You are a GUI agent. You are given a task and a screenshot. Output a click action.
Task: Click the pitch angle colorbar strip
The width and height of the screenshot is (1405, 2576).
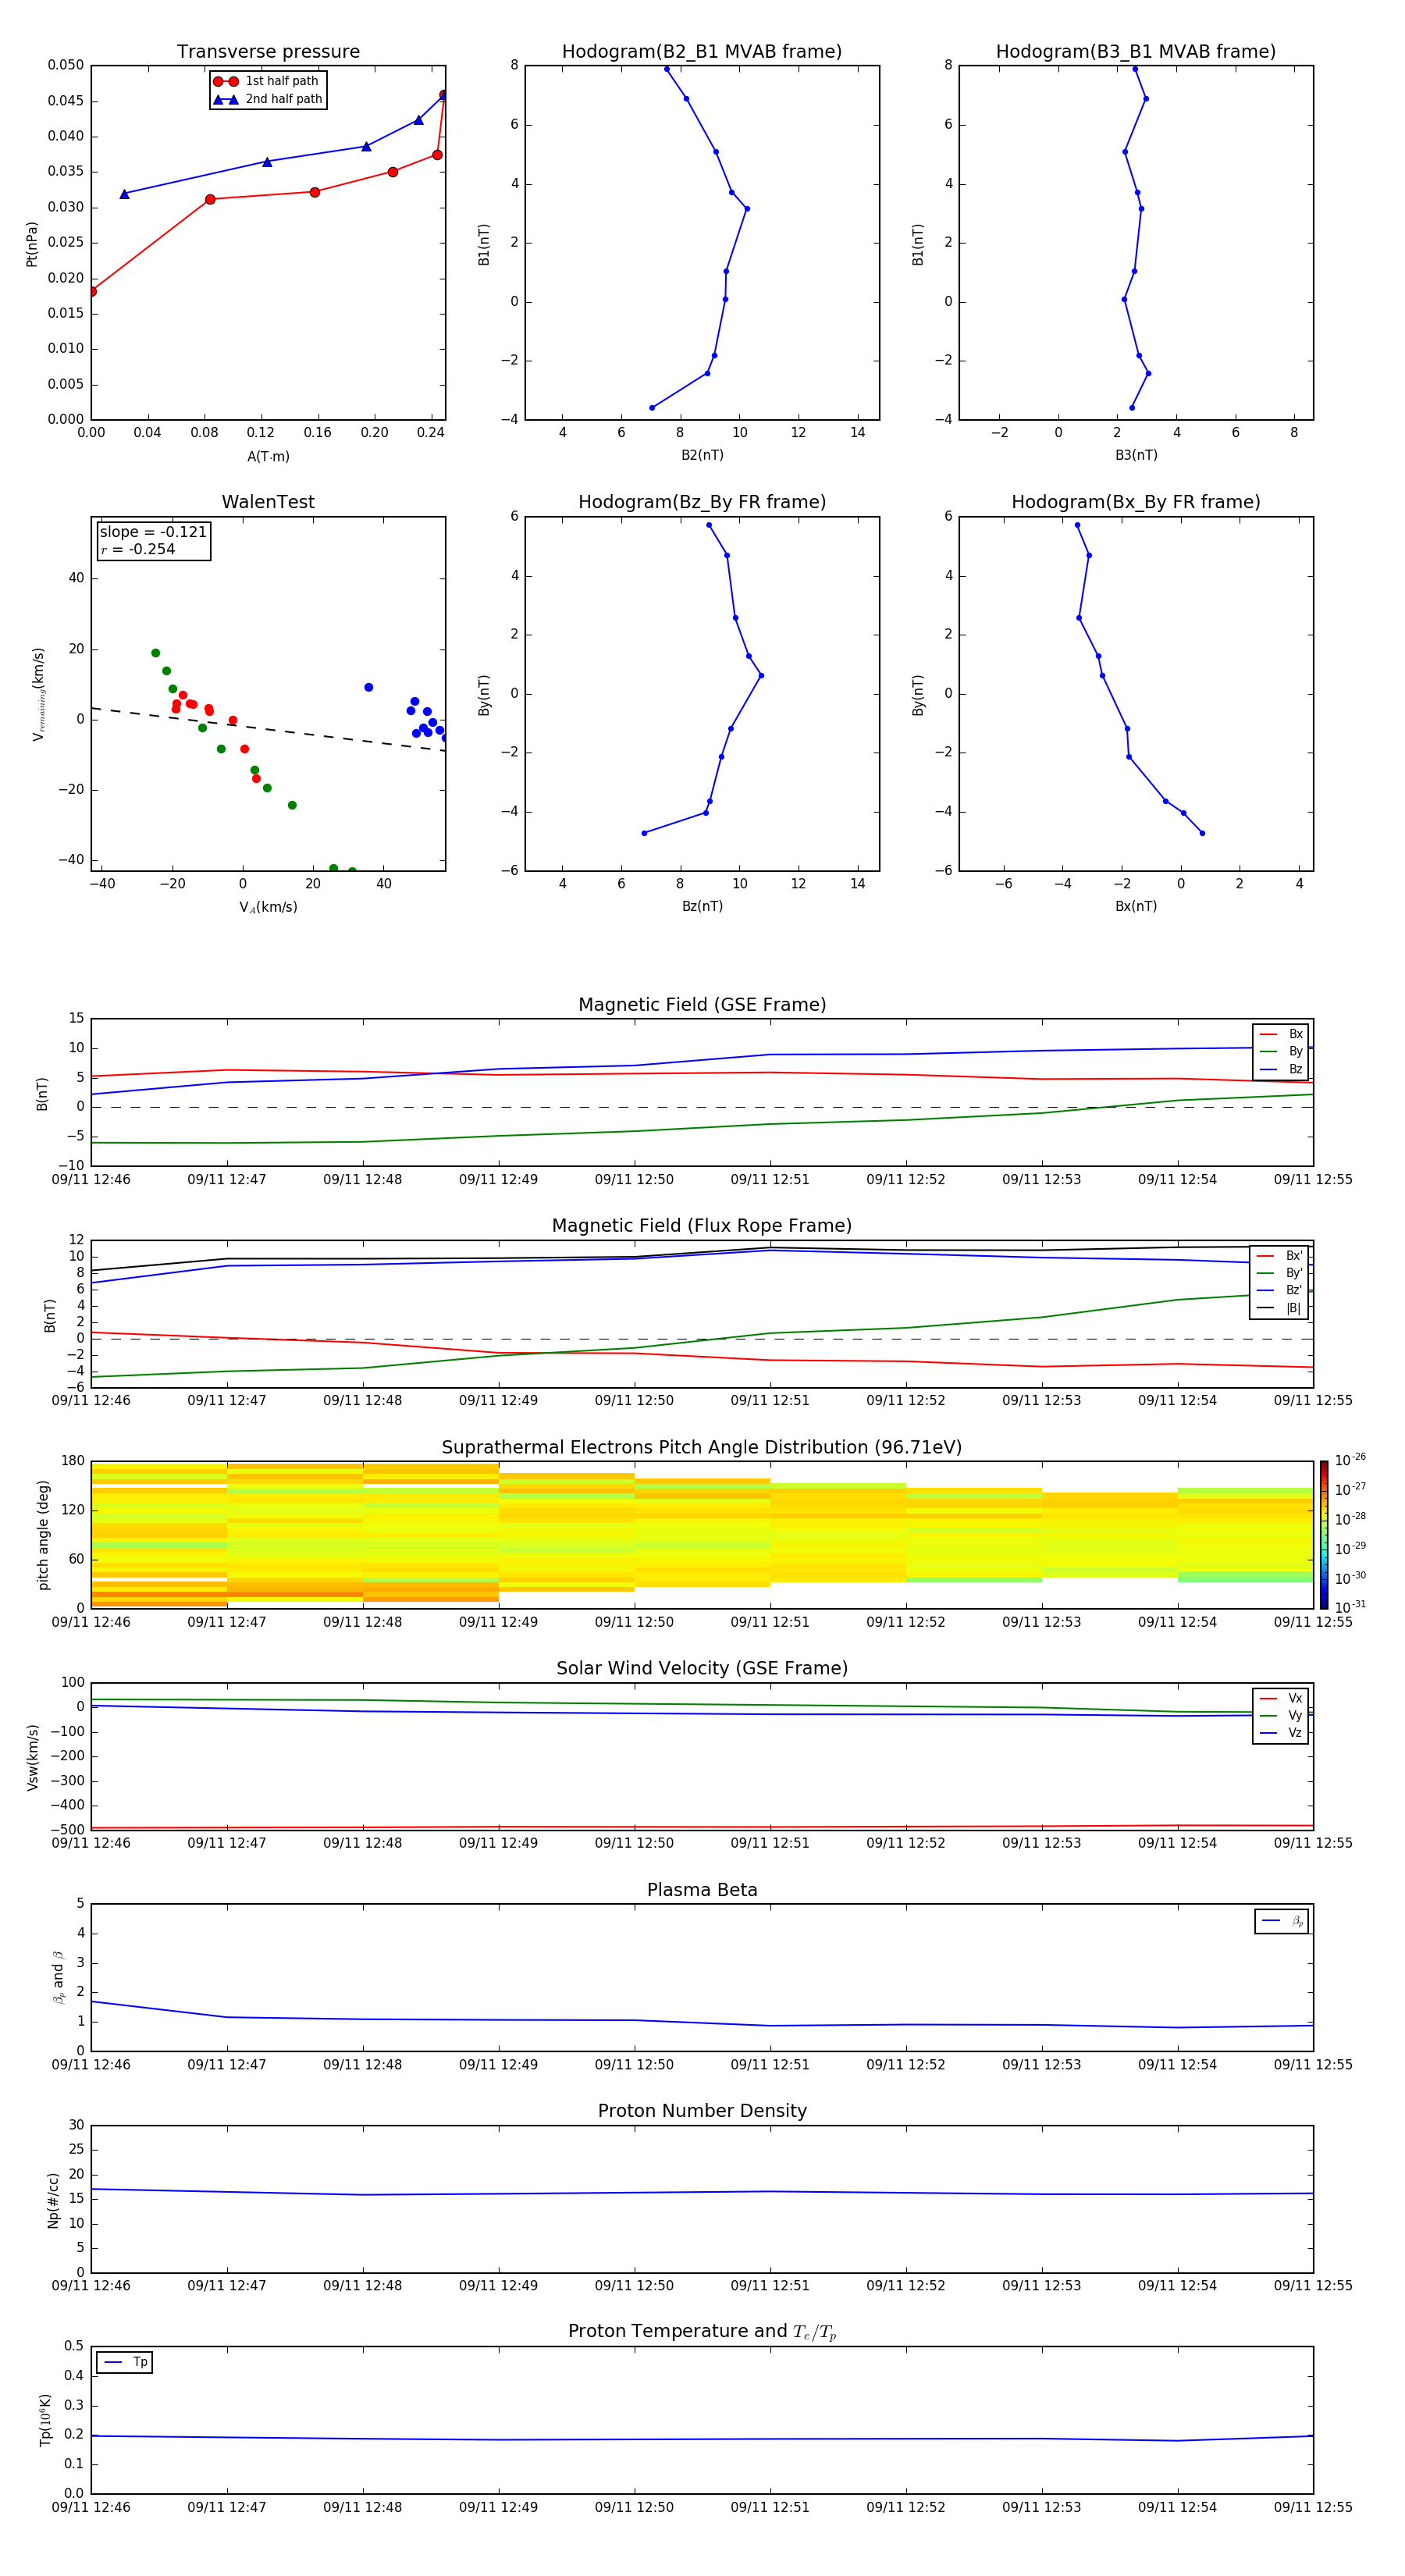1323,1535
